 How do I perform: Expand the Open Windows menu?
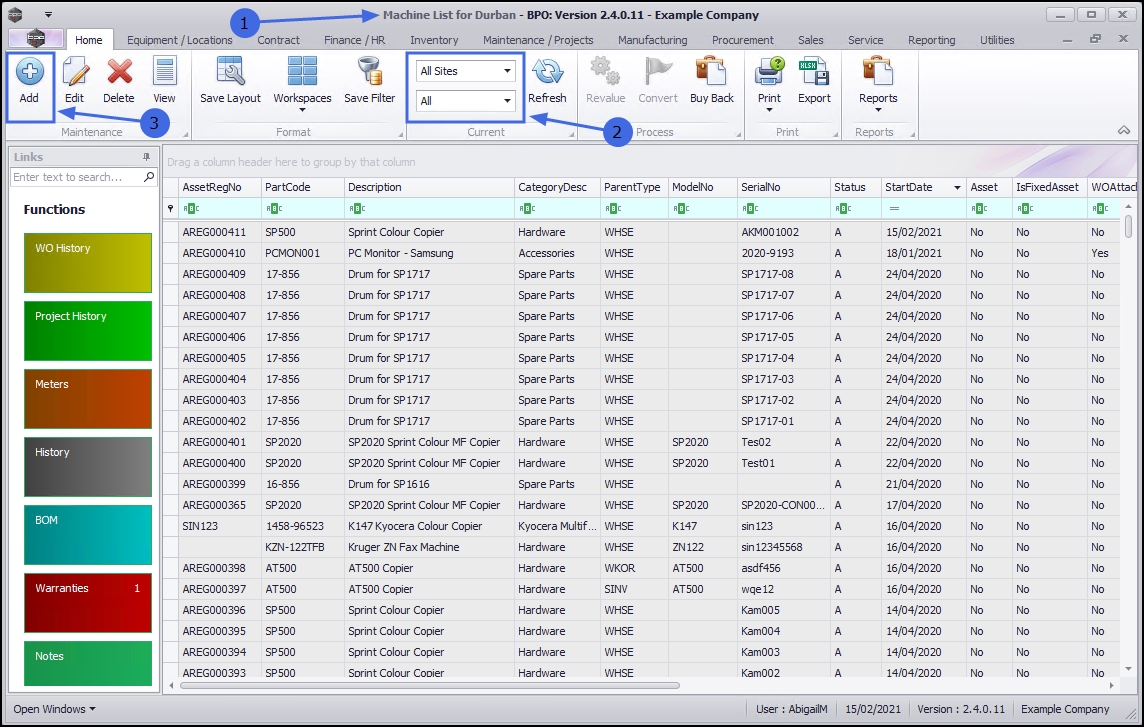tap(55, 709)
